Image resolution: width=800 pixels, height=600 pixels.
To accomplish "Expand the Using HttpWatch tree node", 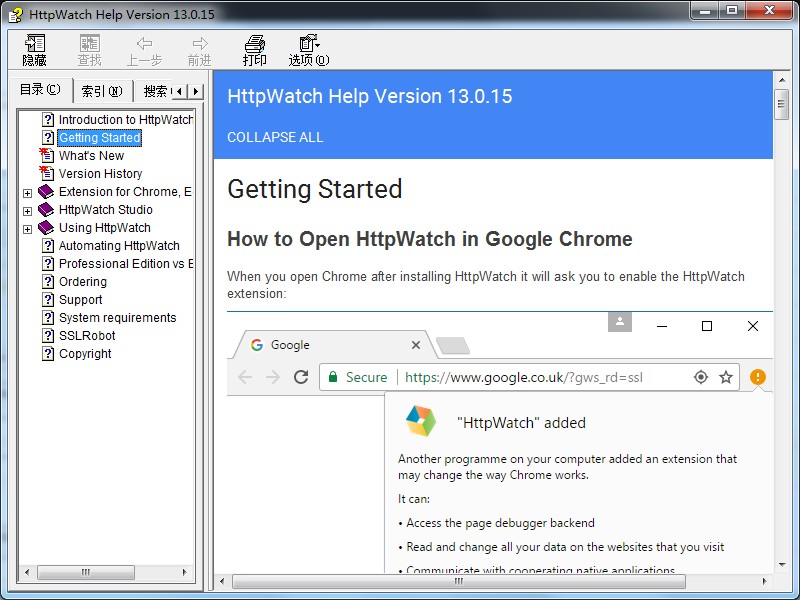I will coord(27,227).
